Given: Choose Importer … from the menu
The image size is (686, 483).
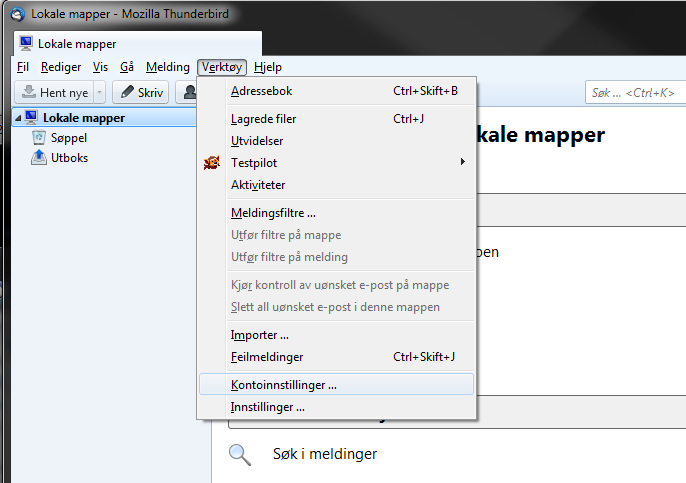Looking at the screenshot, I should click(336, 335).
